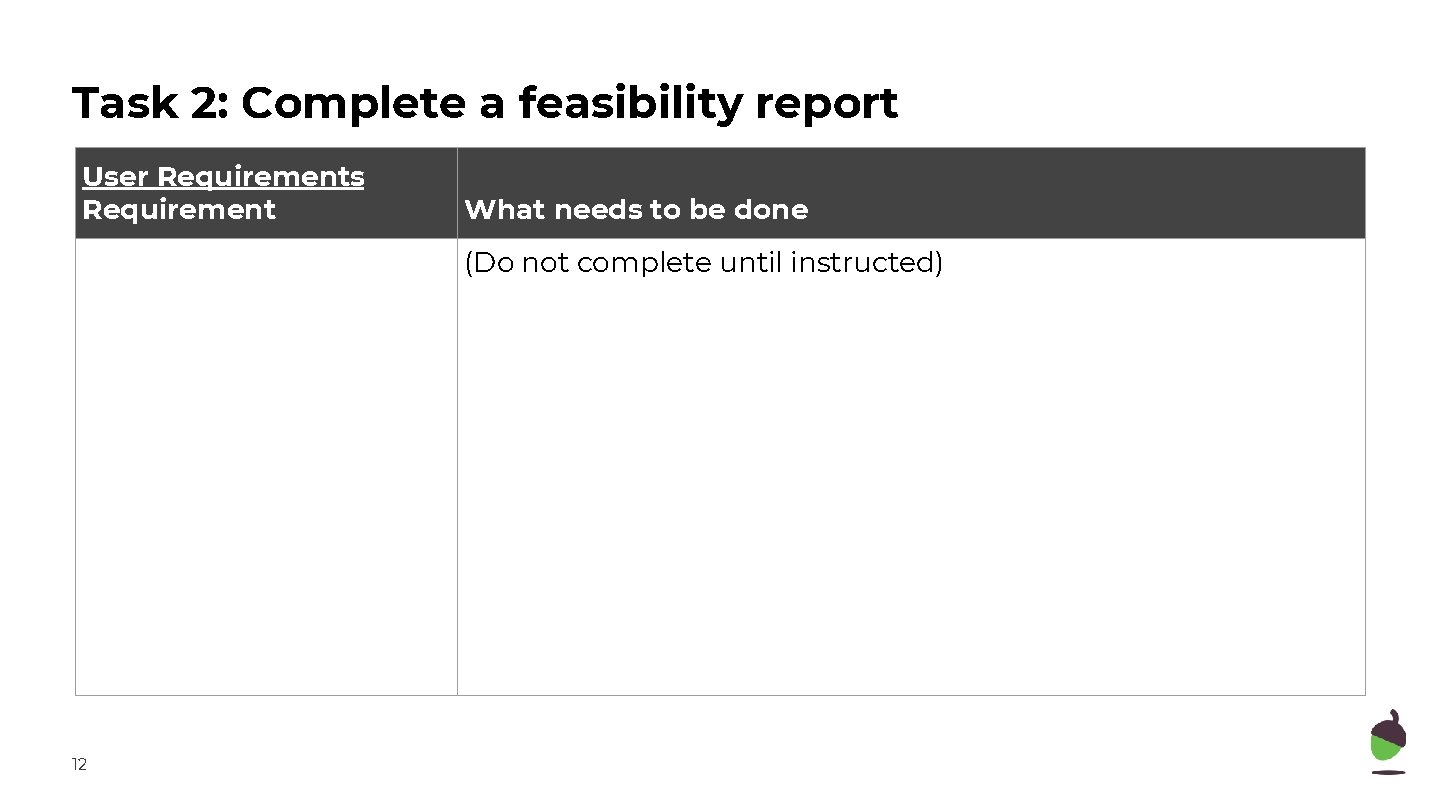Viewport: 1440px width, 810px height.
Task: Click the "Requirement" column header text
Action: tap(179, 209)
